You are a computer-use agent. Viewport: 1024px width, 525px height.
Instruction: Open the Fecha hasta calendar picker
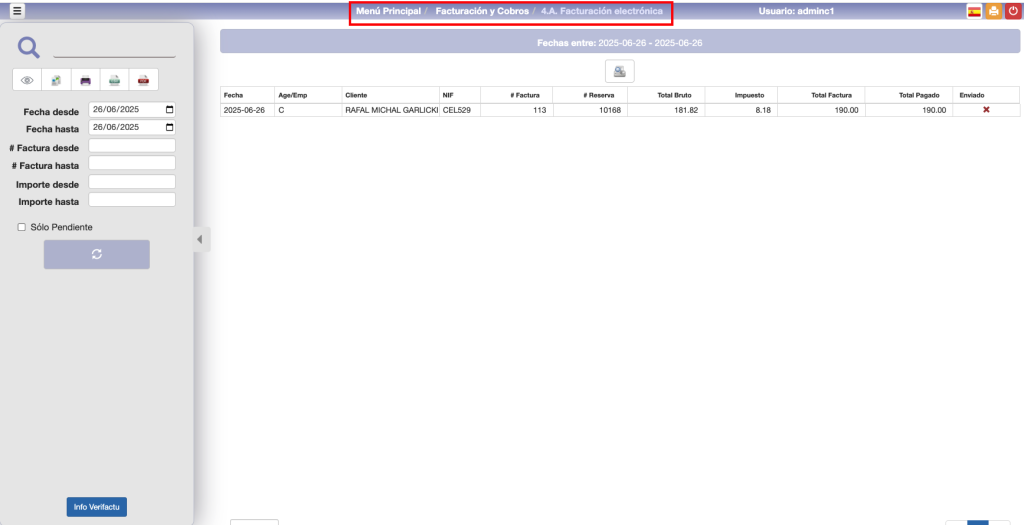[x=169, y=128]
